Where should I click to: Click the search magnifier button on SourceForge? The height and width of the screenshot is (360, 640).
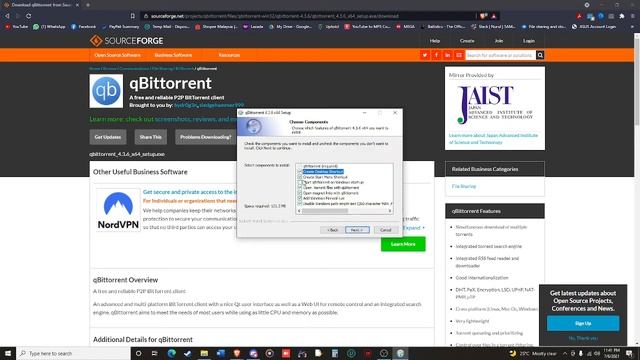[540, 55]
